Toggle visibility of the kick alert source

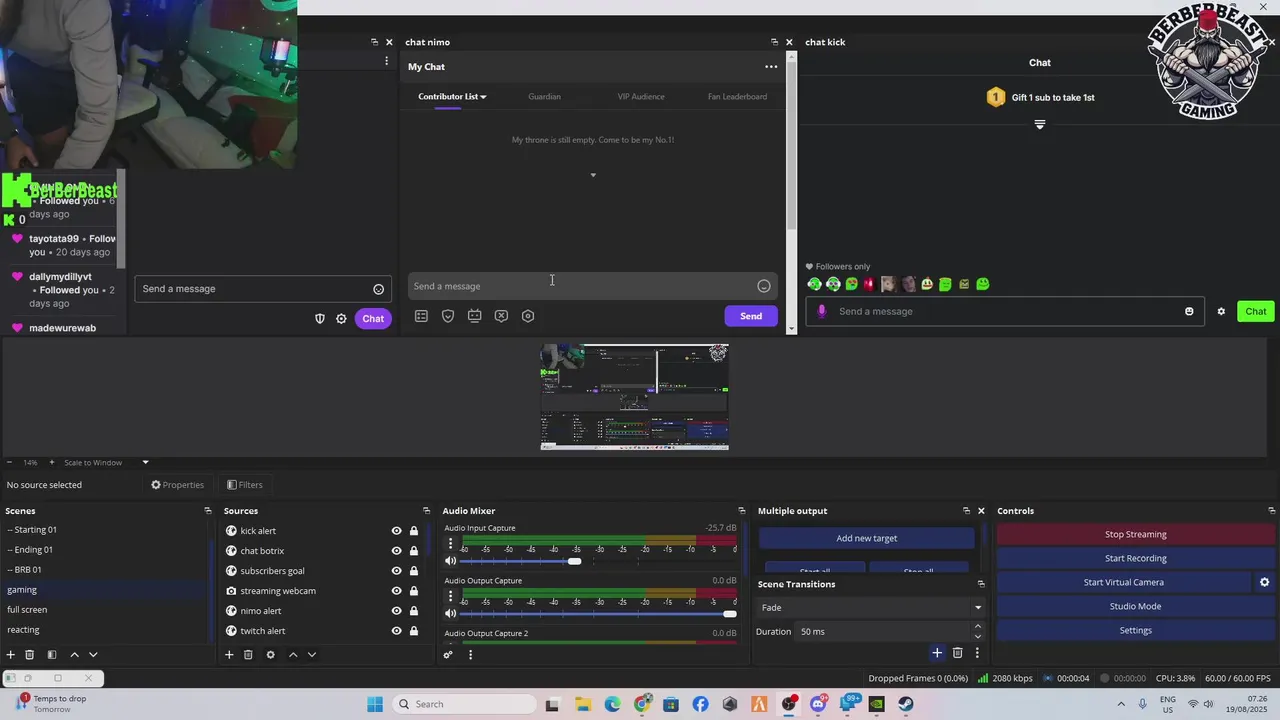396,531
